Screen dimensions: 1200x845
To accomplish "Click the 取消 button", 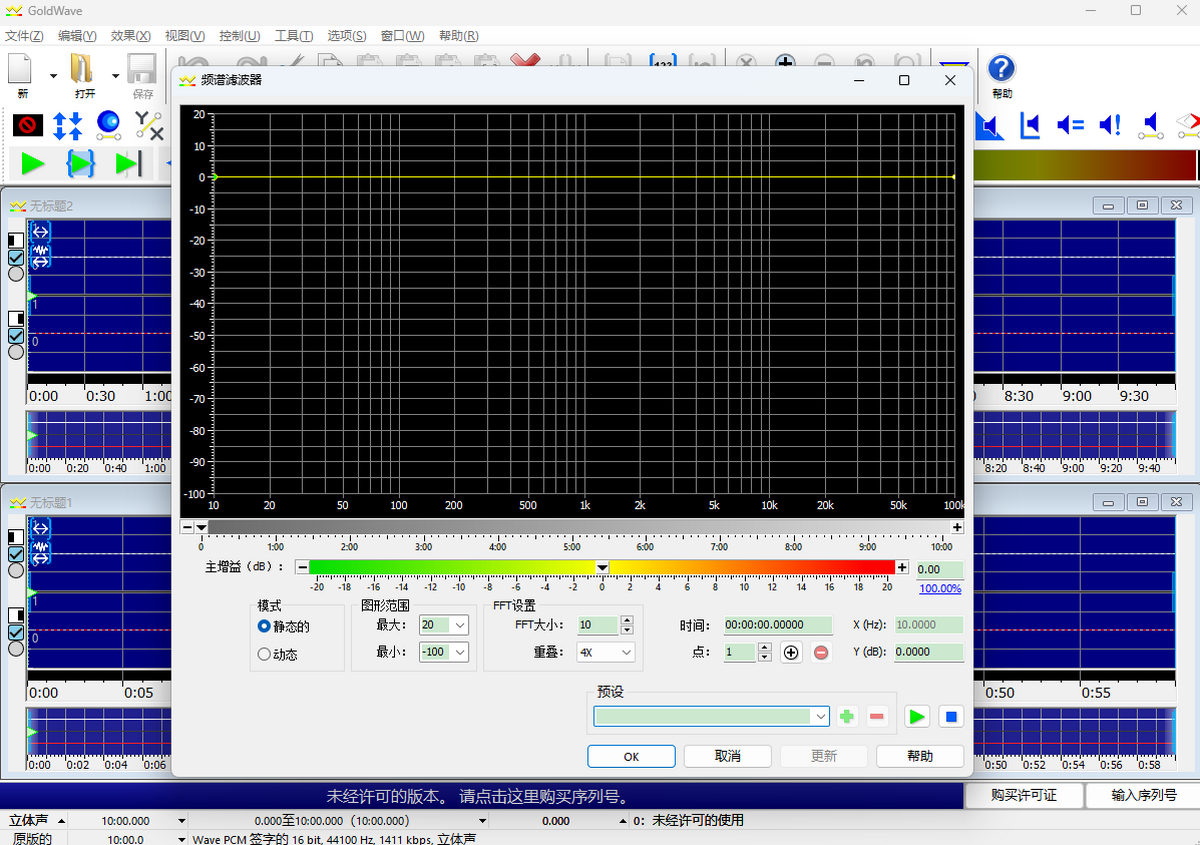I will 727,756.
